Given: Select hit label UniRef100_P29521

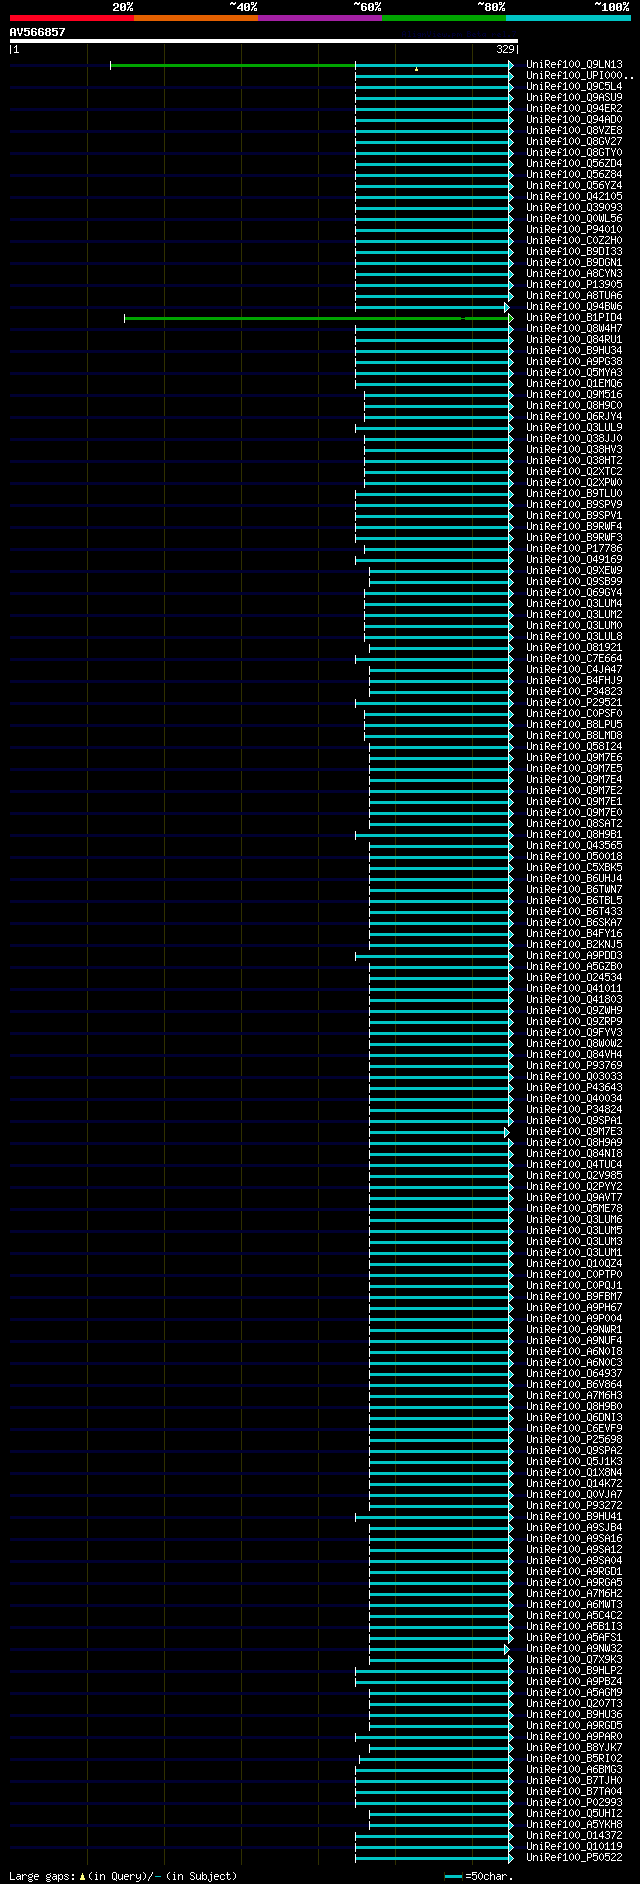Looking at the screenshot, I should pyautogui.click(x=574, y=703).
